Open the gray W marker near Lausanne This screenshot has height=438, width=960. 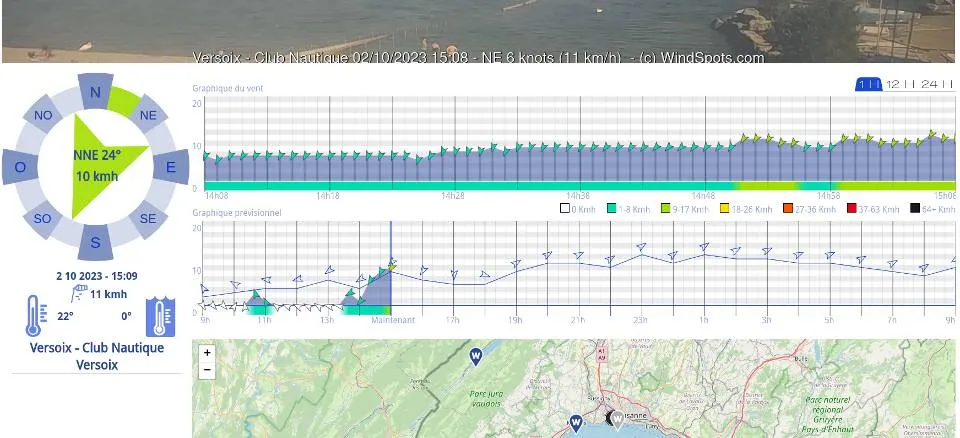tap(618, 420)
